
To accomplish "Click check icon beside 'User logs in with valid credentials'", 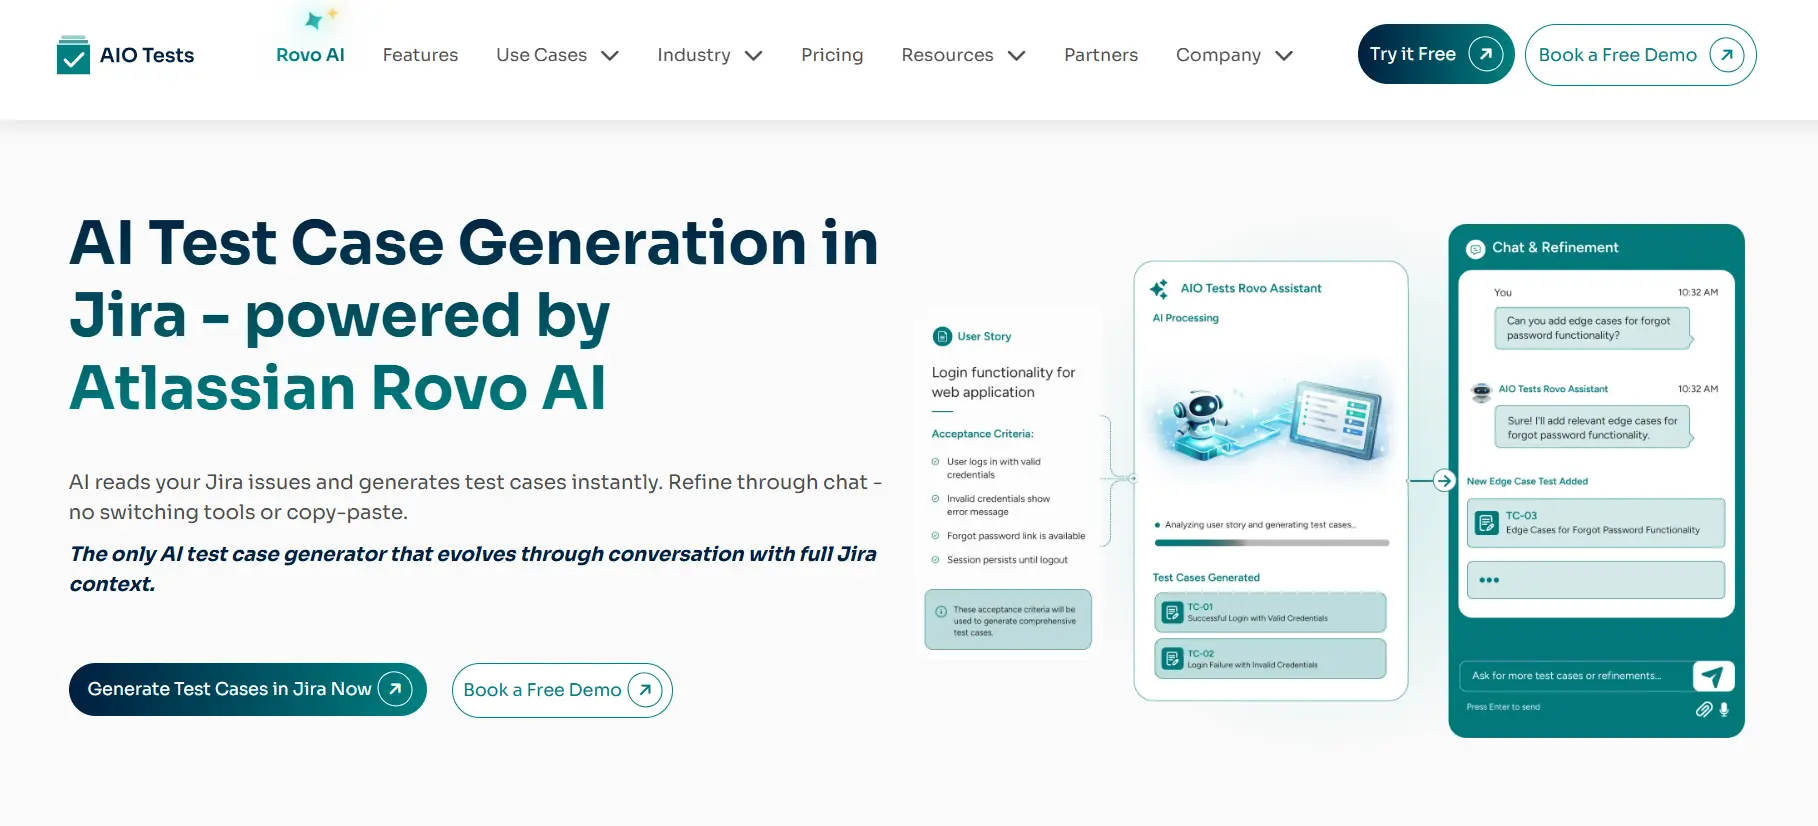I will point(936,462).
